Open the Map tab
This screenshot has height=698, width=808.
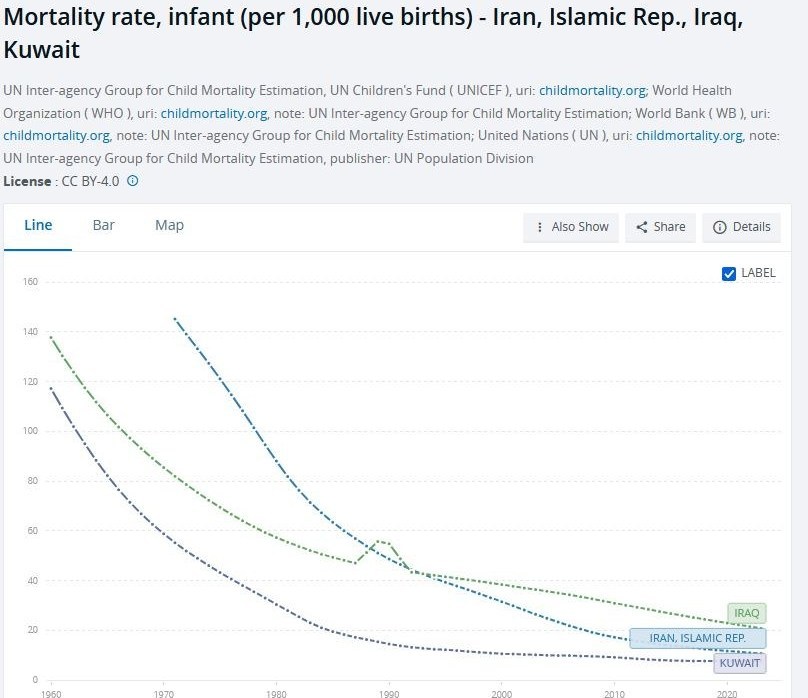(x=169, y=225)
